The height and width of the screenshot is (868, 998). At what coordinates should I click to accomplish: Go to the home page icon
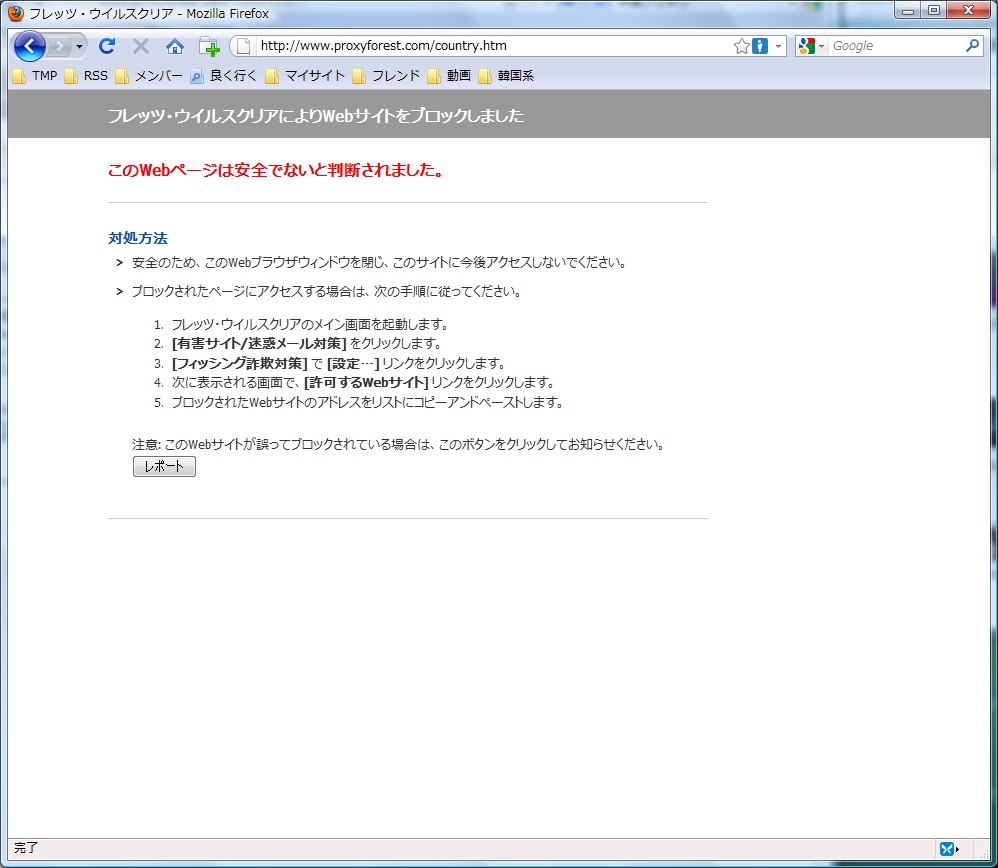[175, 46]
